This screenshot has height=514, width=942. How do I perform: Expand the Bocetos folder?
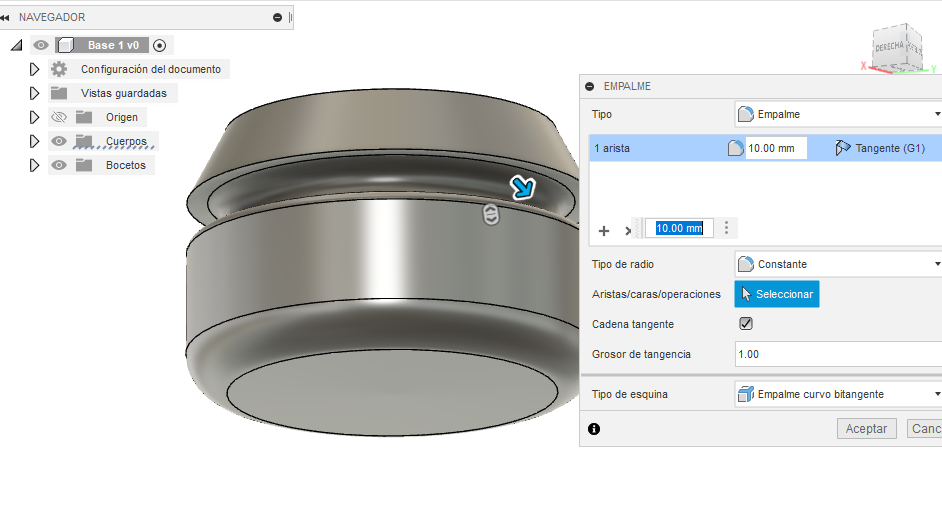[34, 165]
